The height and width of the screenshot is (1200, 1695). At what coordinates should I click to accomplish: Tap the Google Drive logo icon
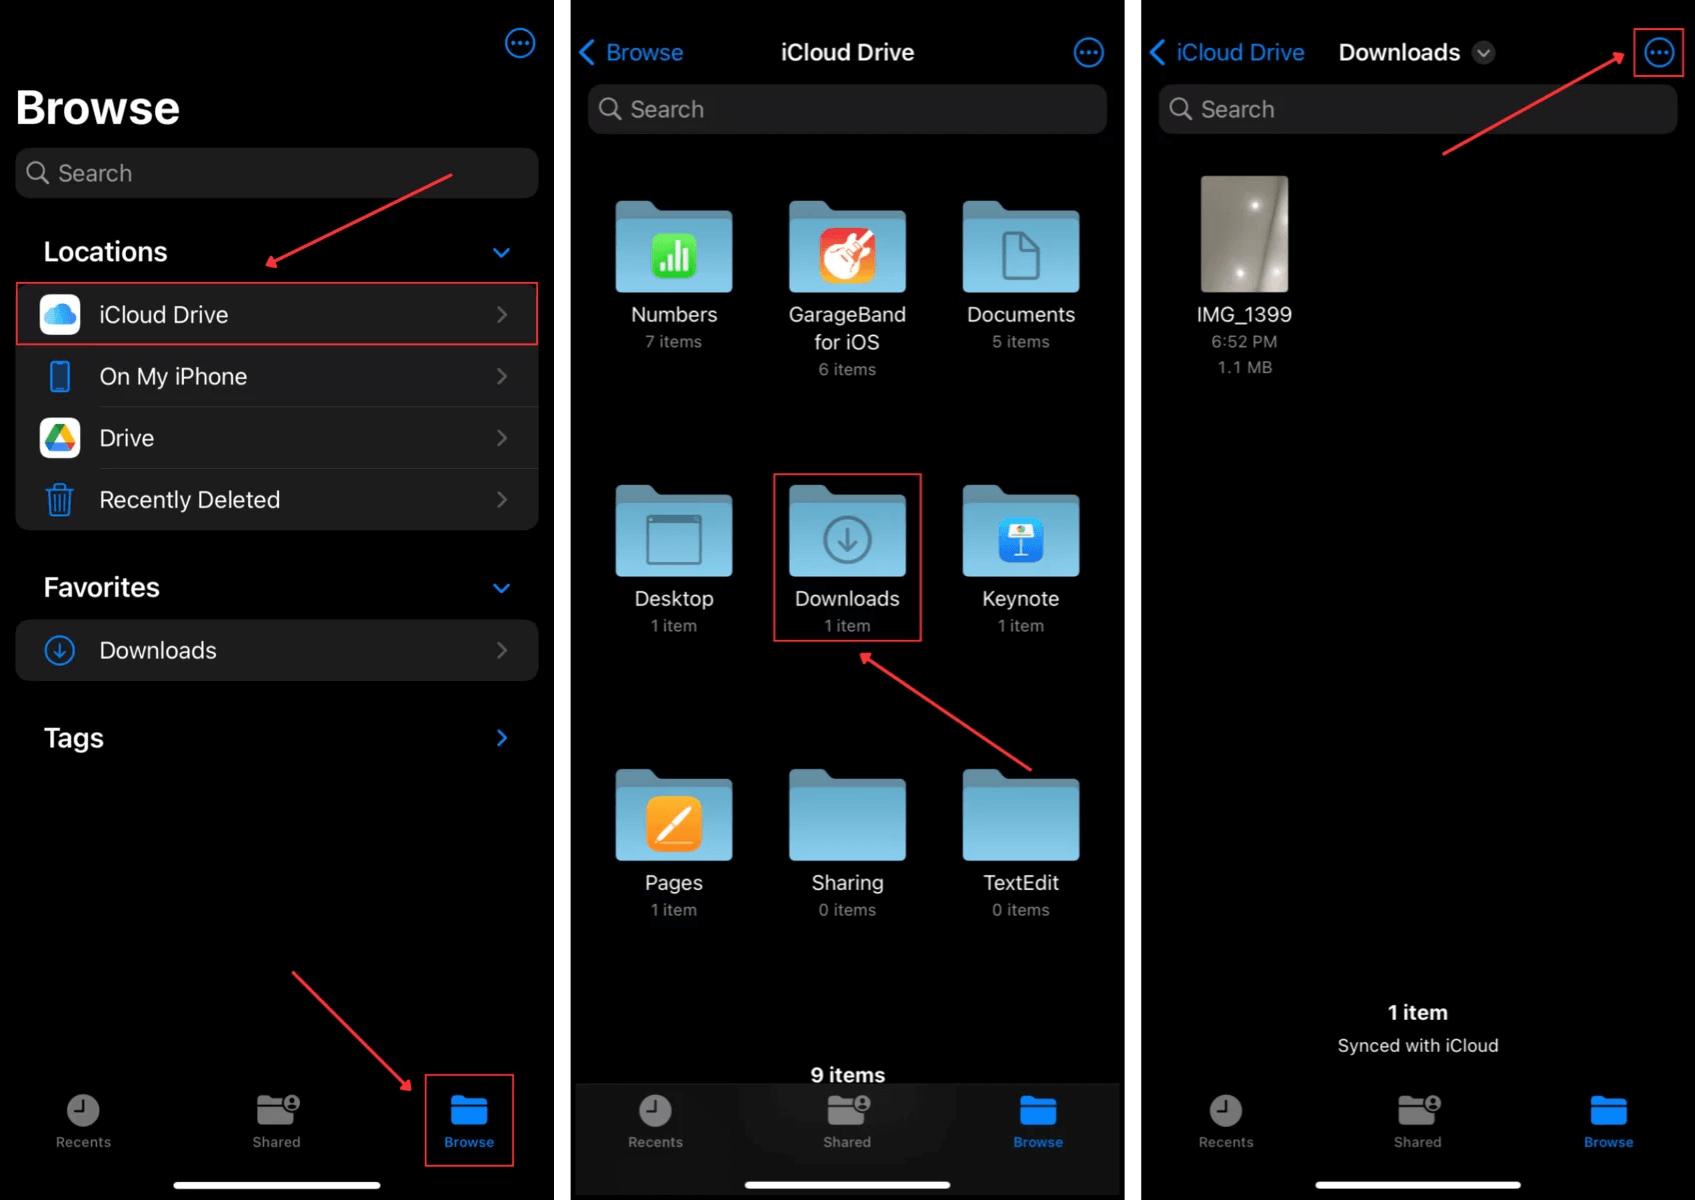click(x=60, y=438)
